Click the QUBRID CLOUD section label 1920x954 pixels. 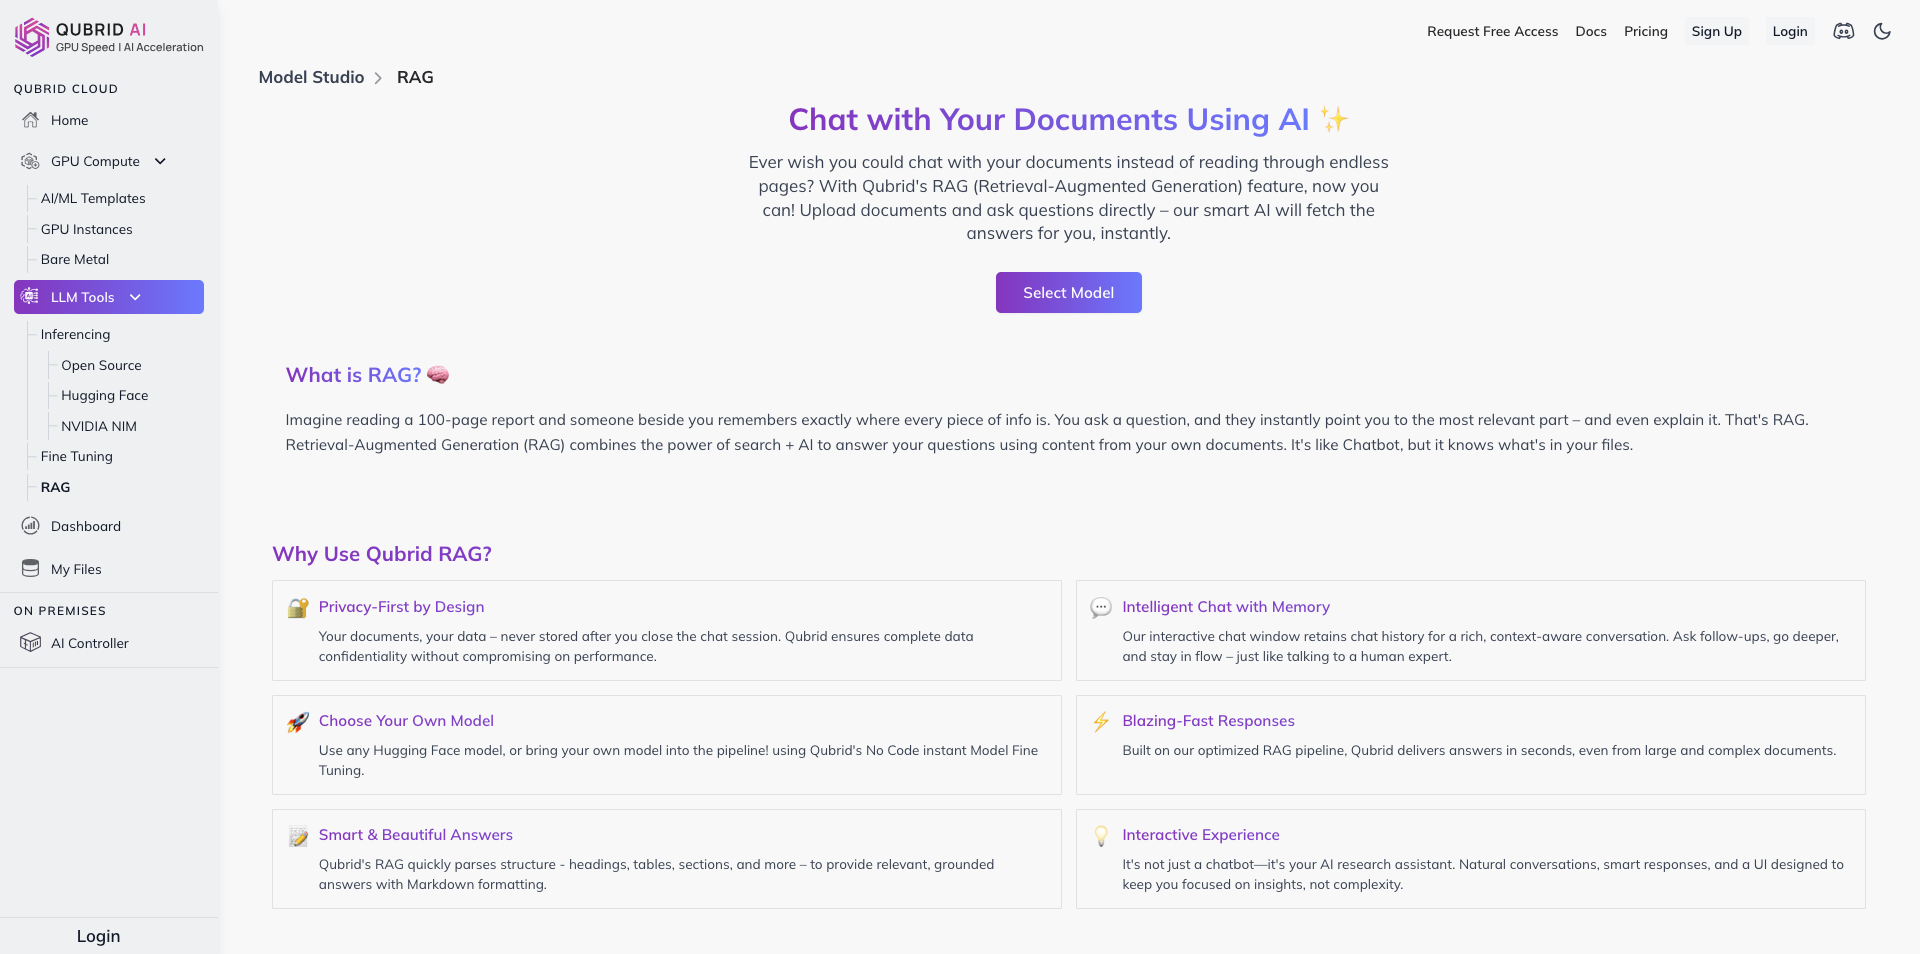[x=66, y=89]
